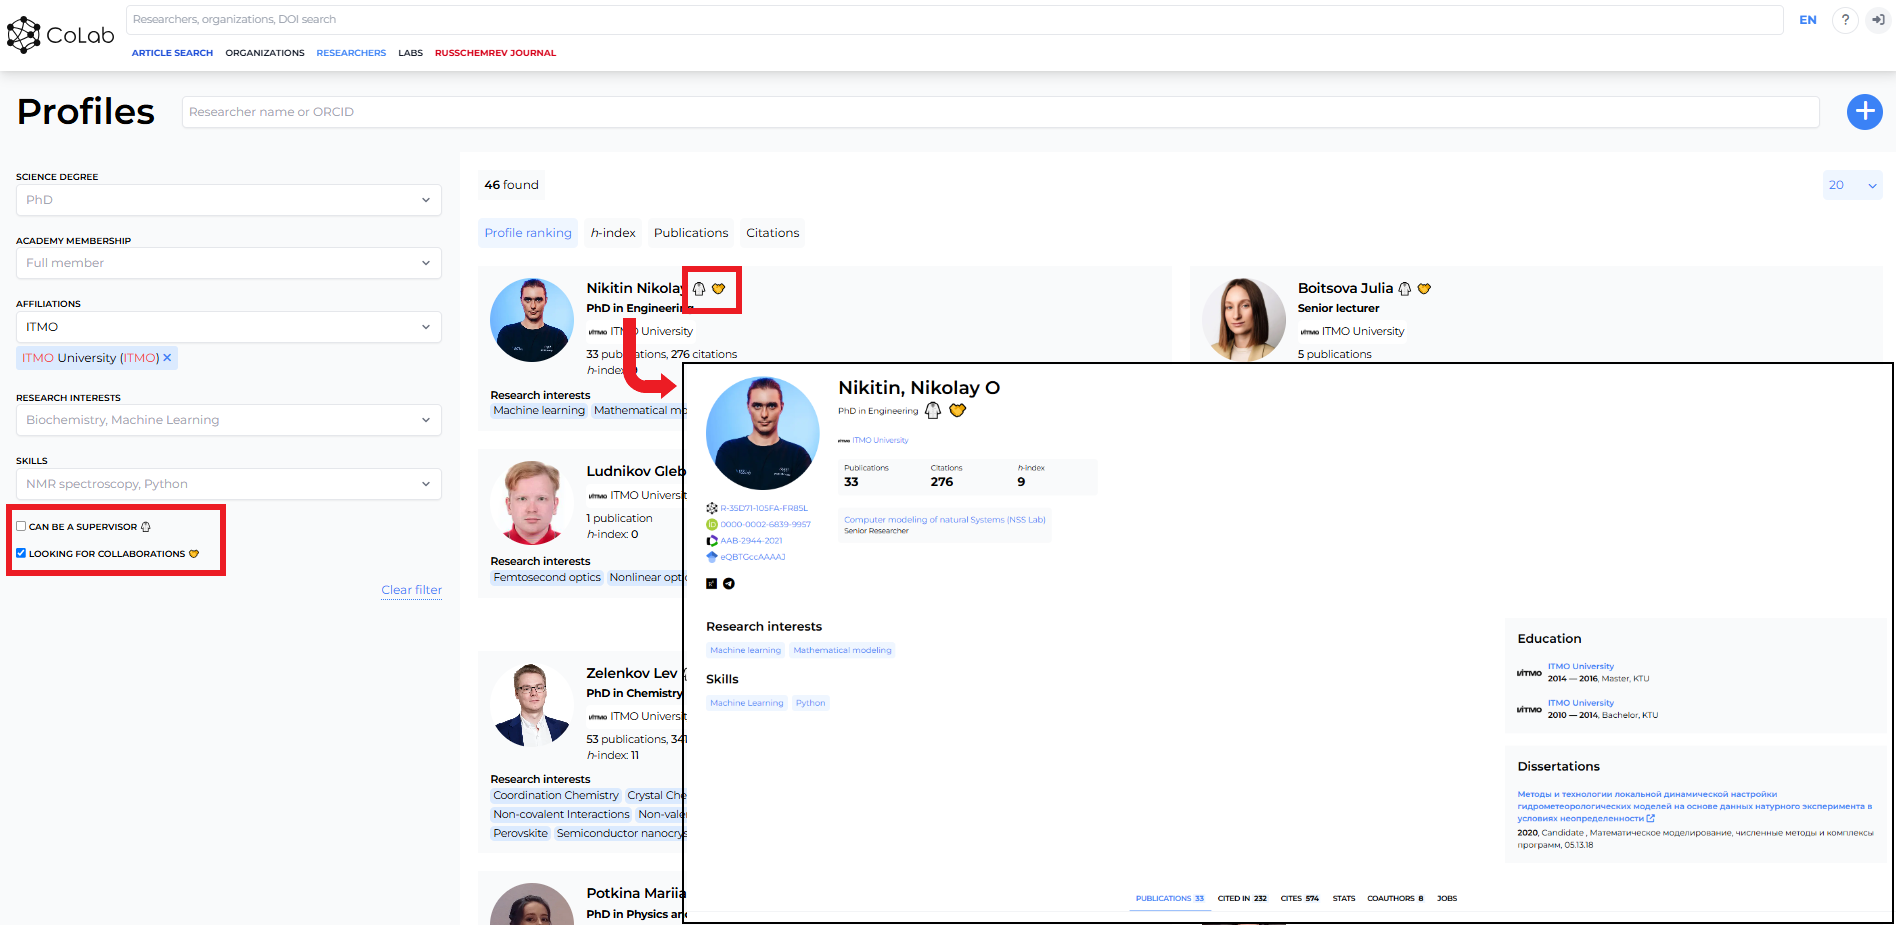1896x925 pixels.
Task: Open Telegram icon in Nikitin profile
Action: pyautogui.click(x=729, y=584)
